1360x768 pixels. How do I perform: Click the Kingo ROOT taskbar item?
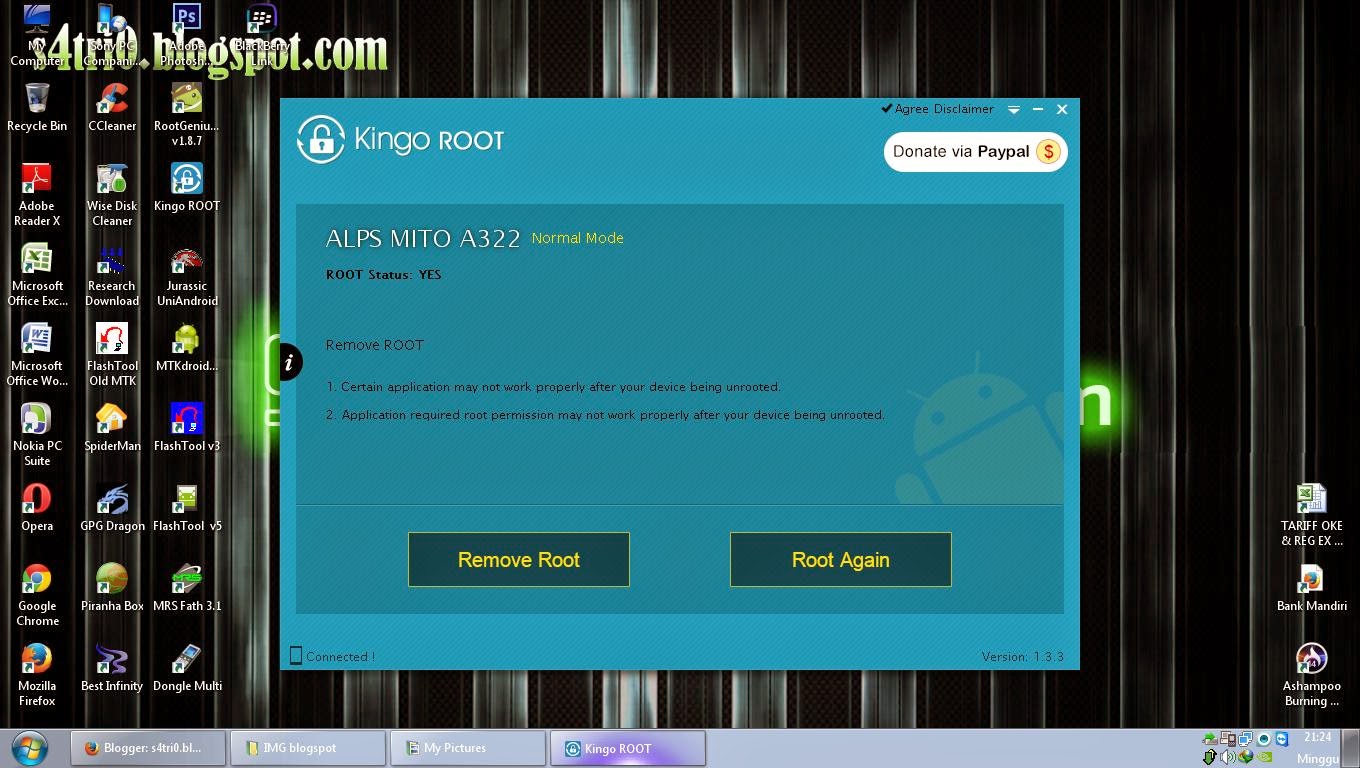pyautogui.click(x=628, y=748)
